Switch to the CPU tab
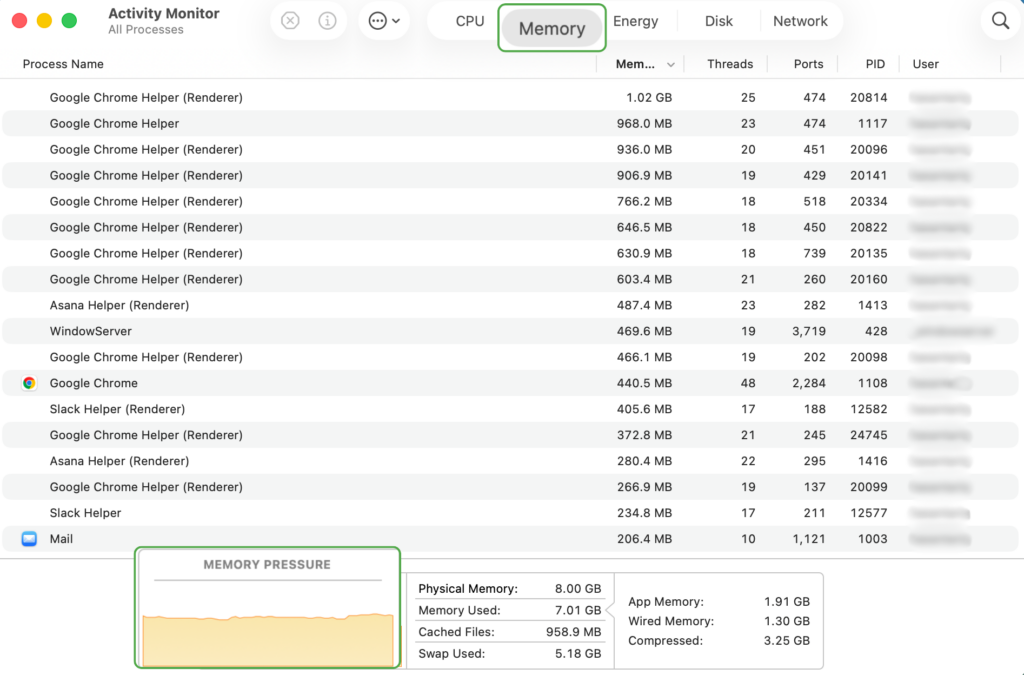The height and width of the screenshot is (675, 1024). click(470, 21)
